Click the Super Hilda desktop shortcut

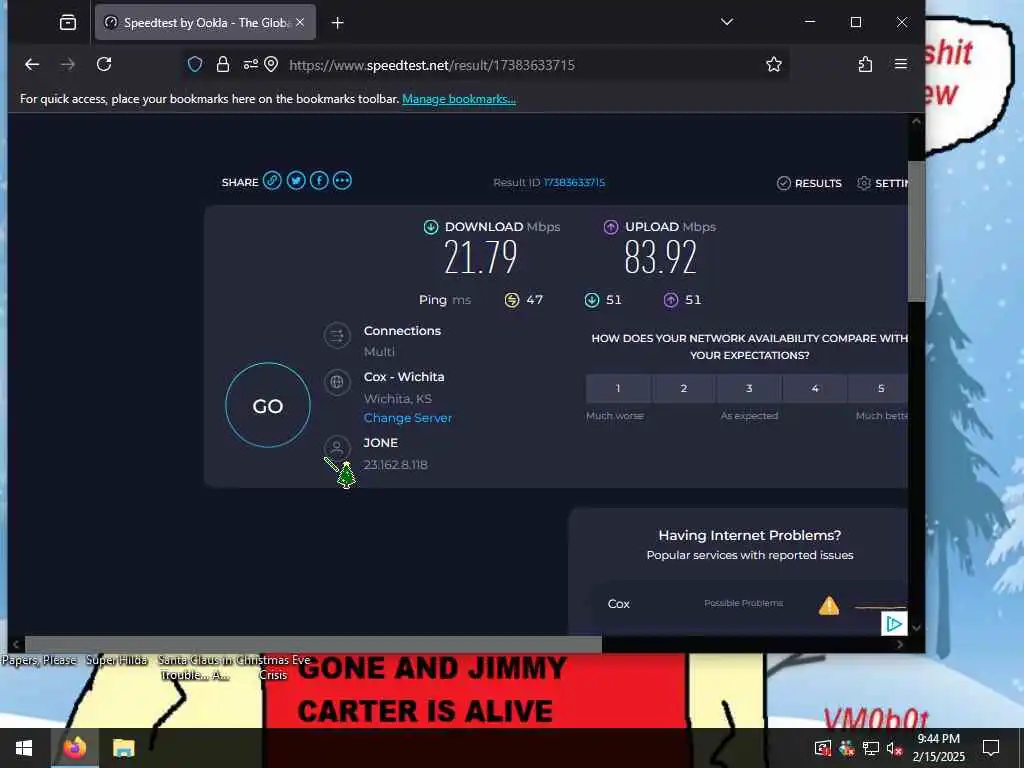117,660
